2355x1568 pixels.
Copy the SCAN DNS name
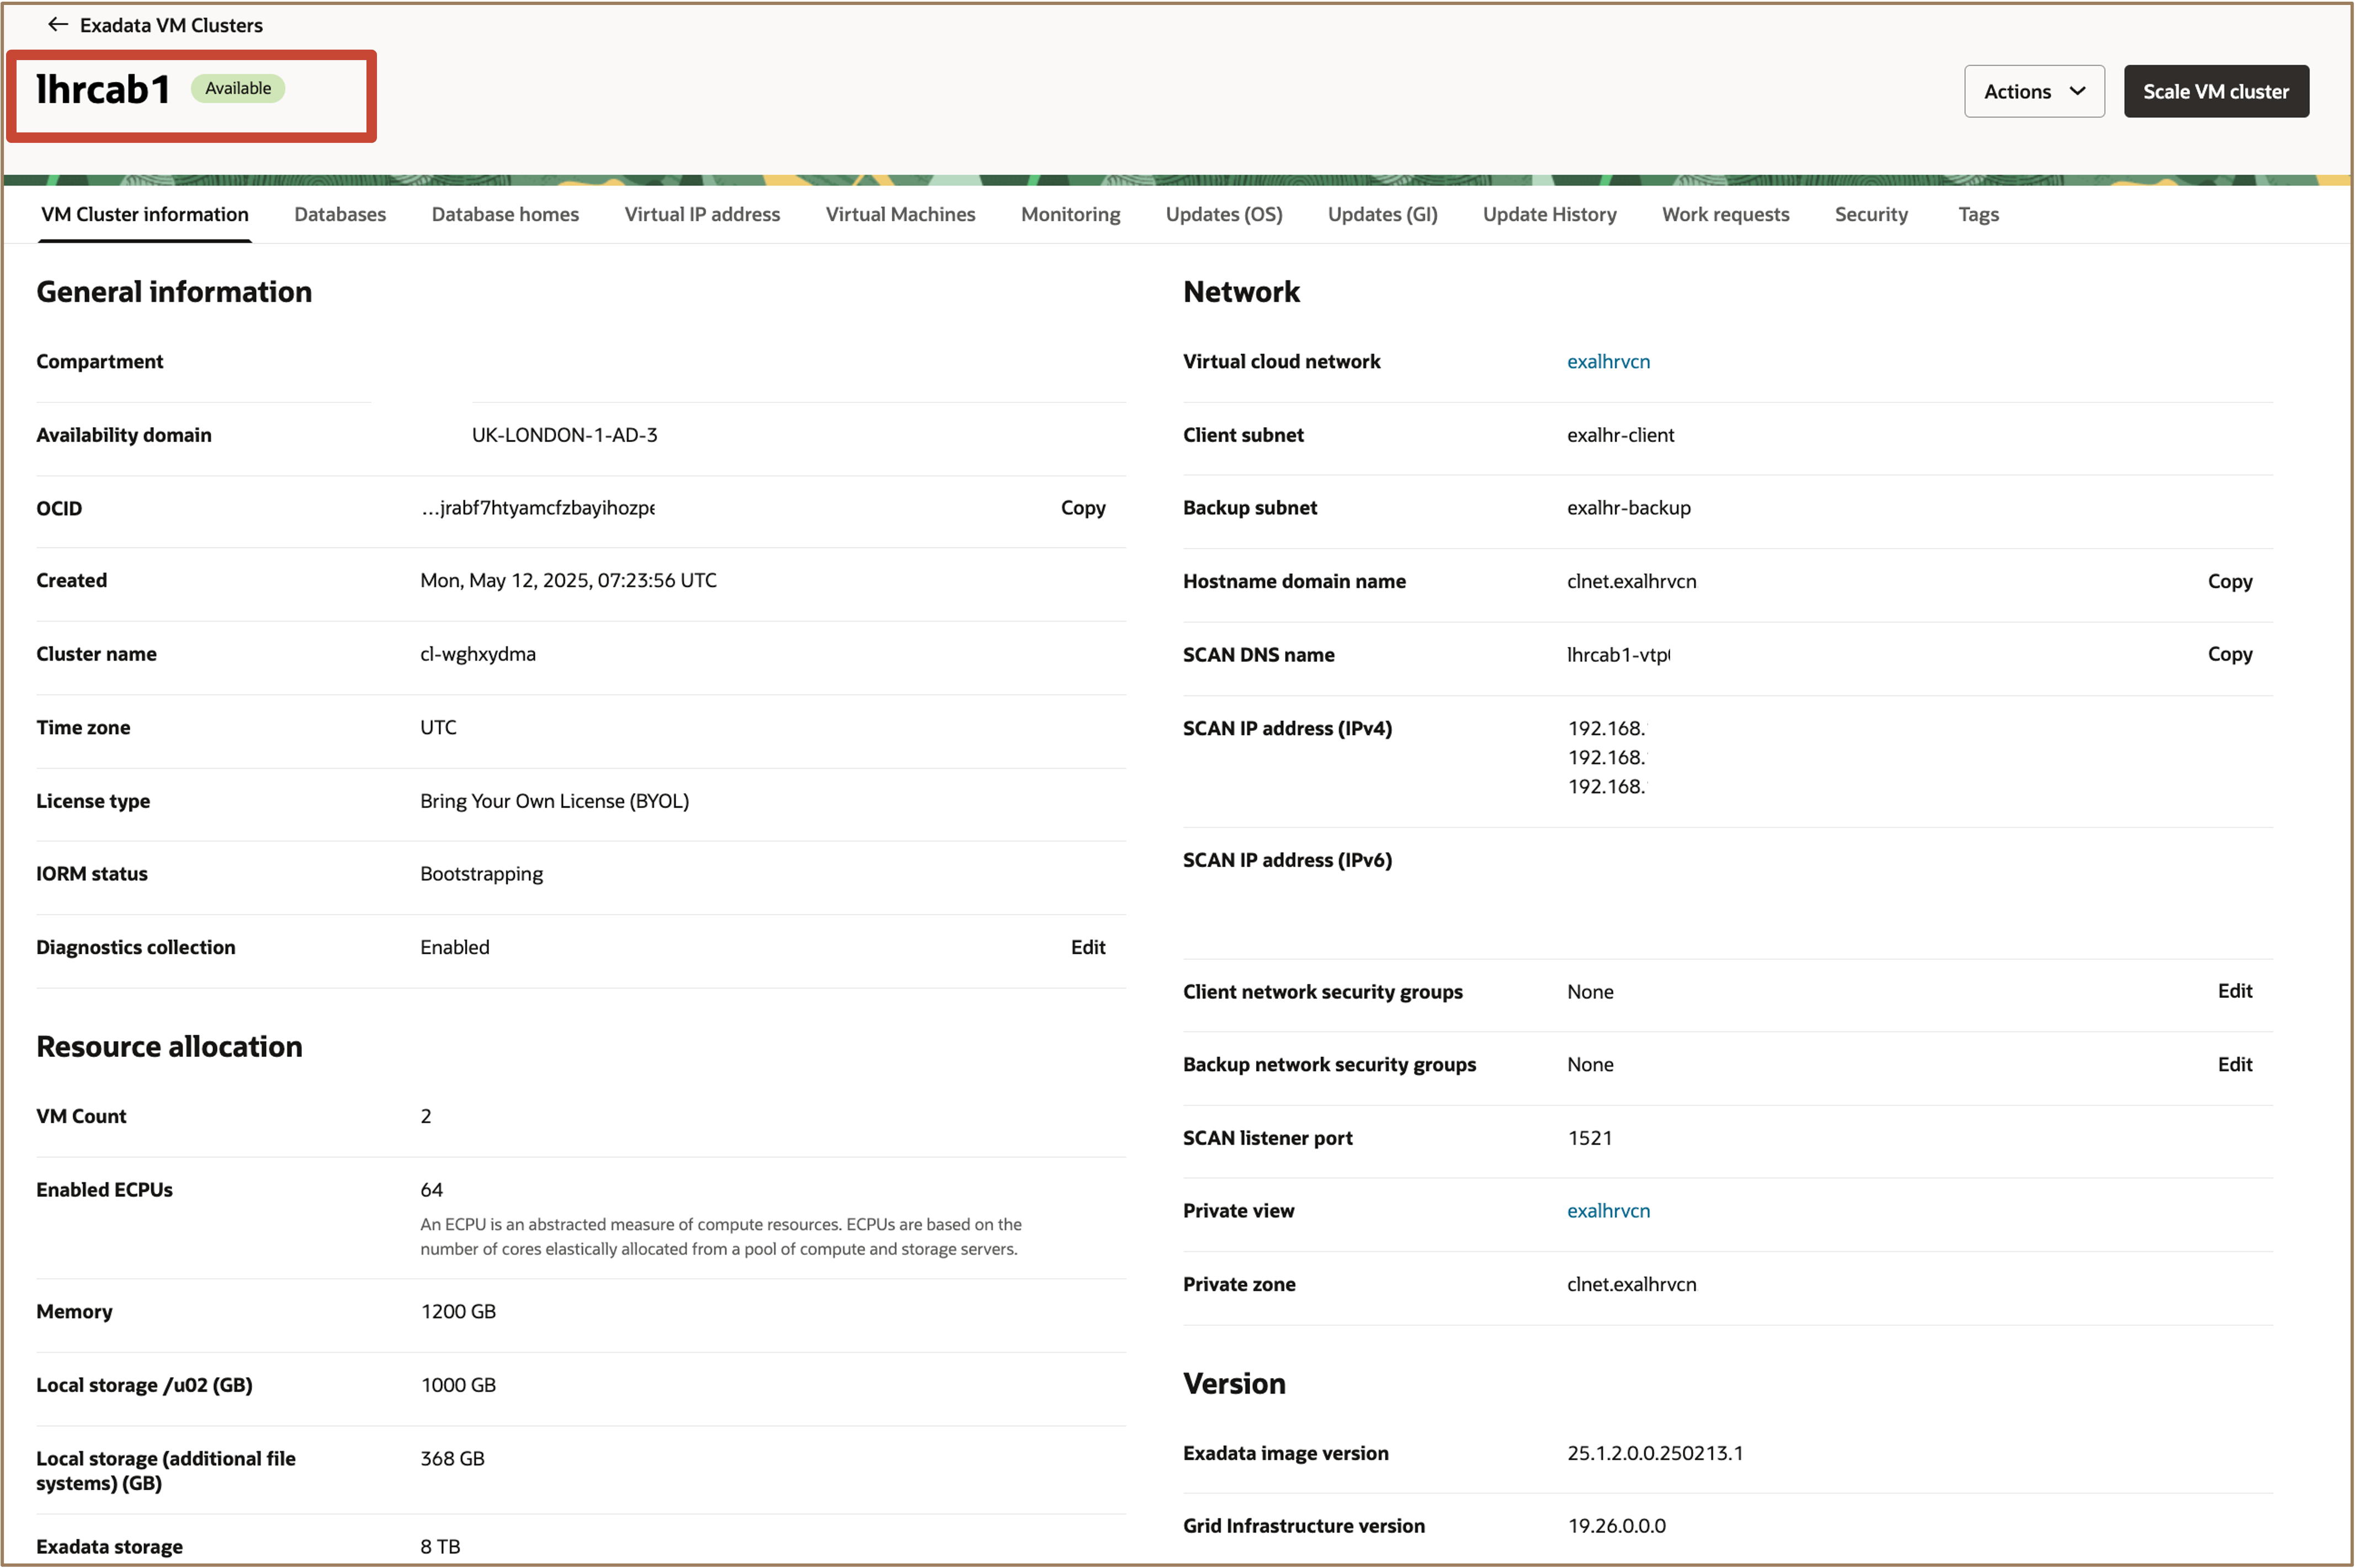2230,654
